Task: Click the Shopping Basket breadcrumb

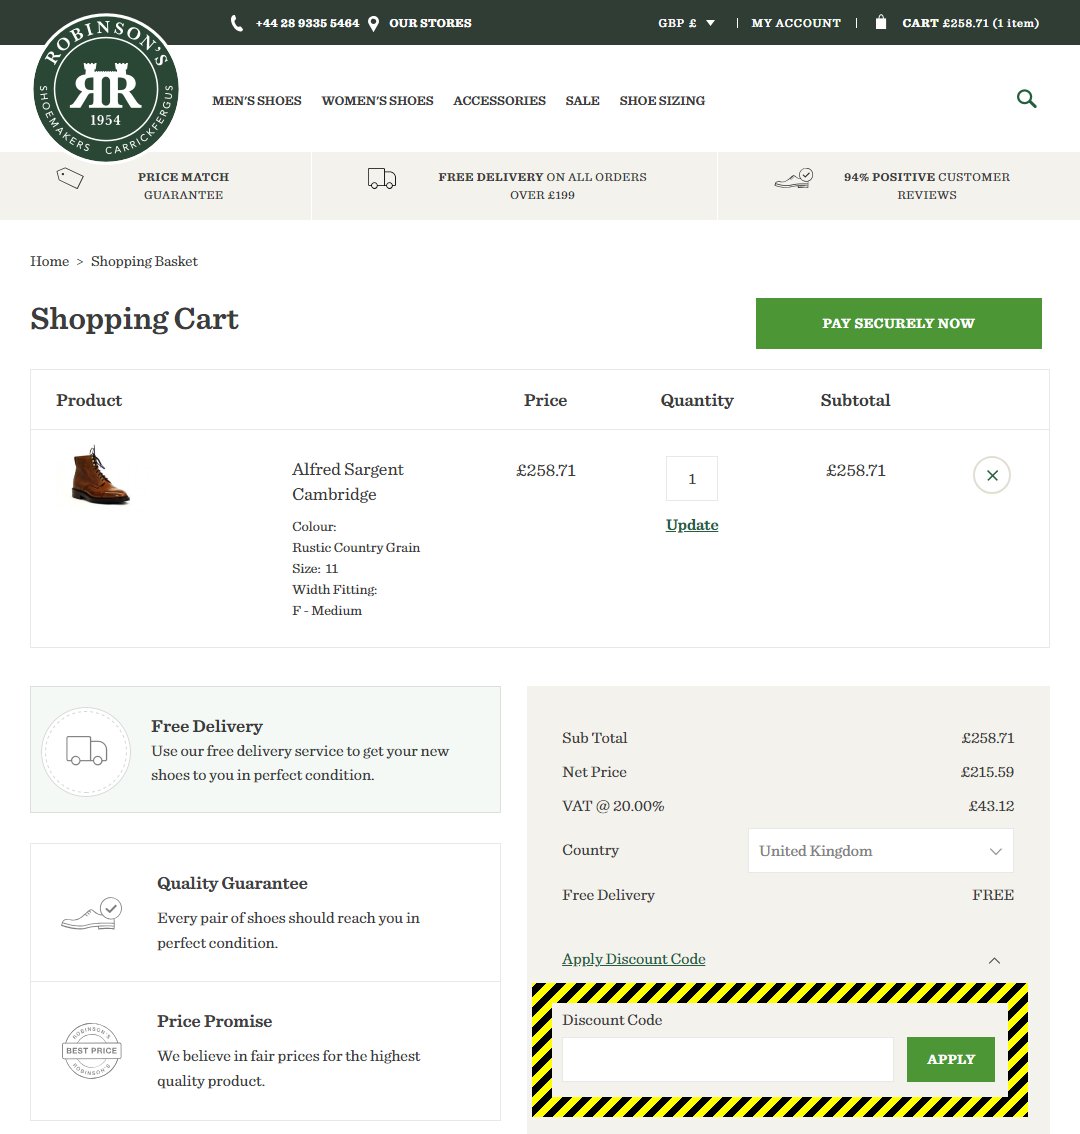Action: pos(144,261)
